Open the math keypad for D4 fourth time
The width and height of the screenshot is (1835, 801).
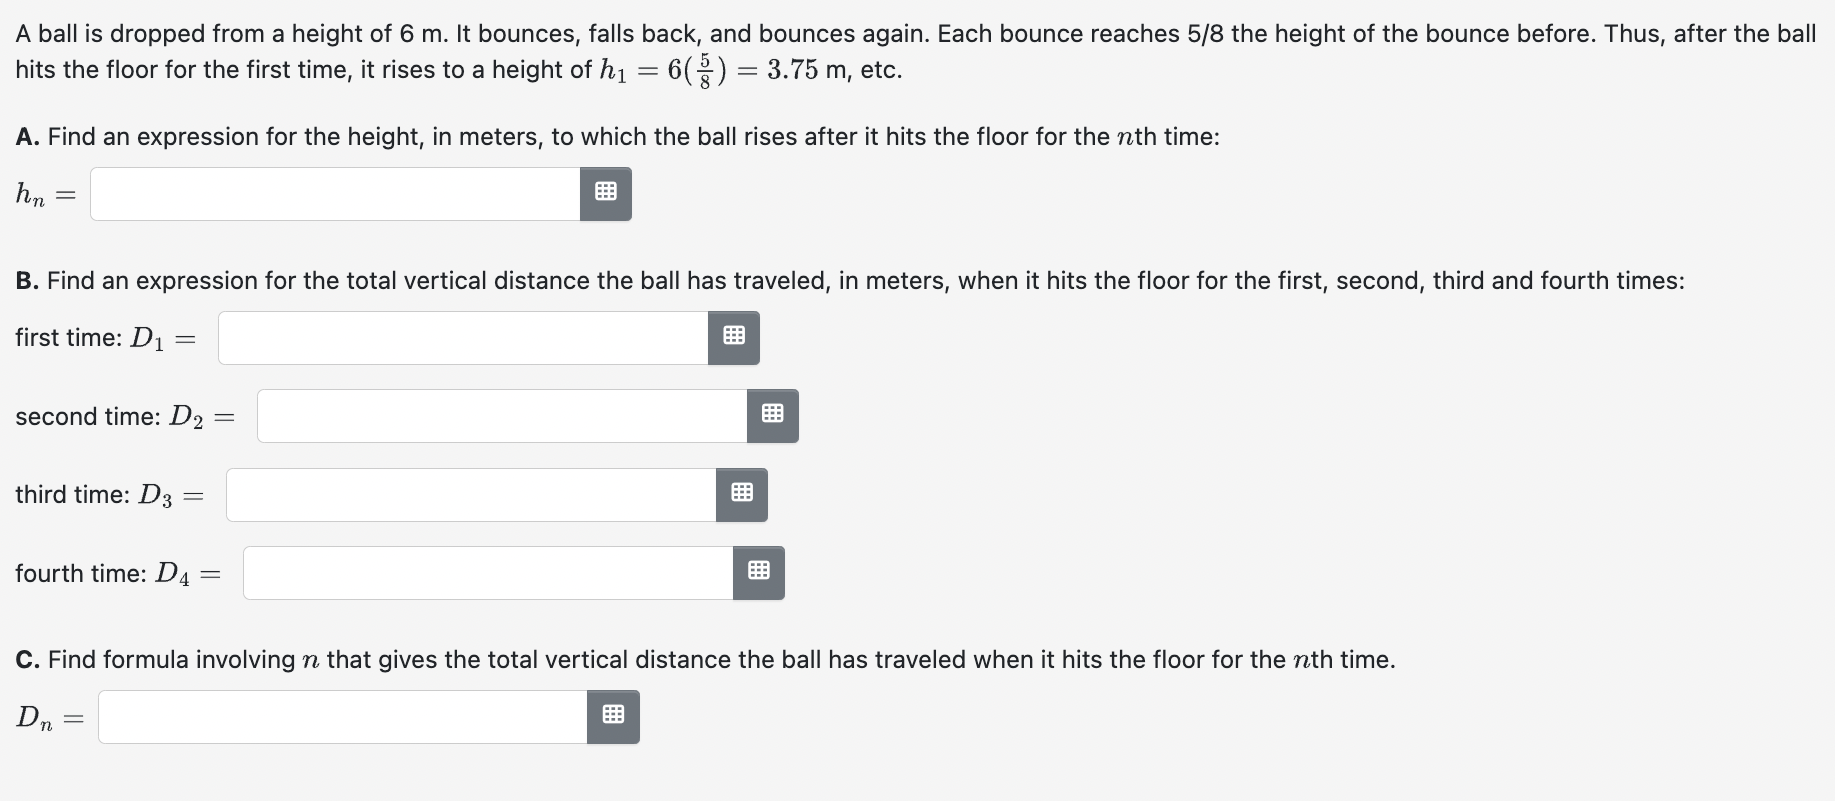[758, 572]
